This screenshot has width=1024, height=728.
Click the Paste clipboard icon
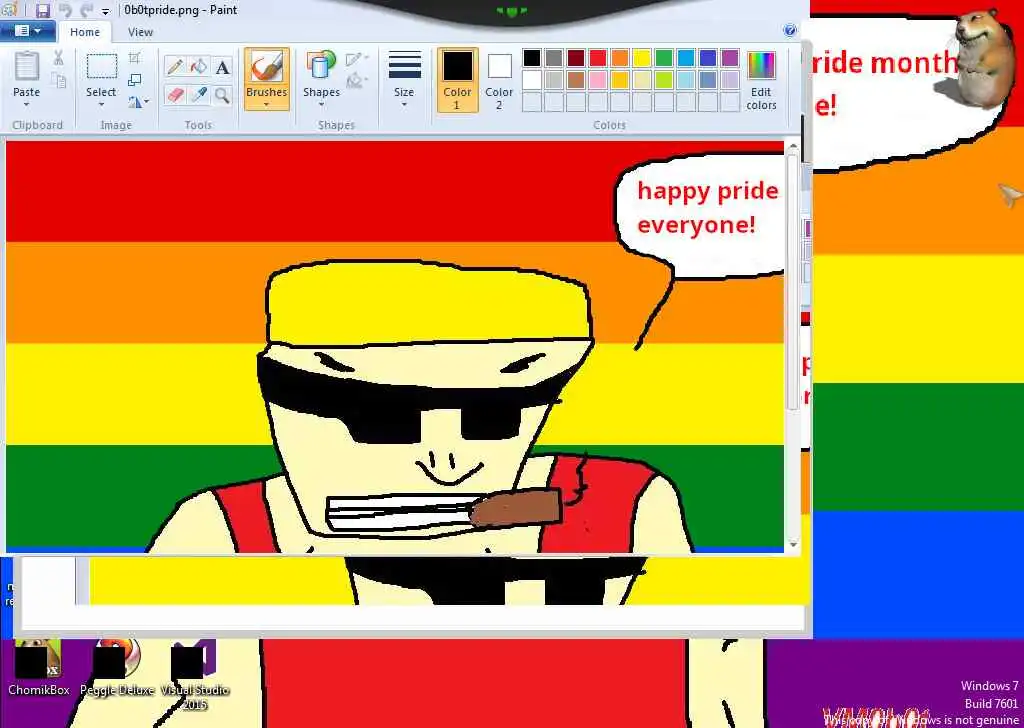pos(27,67)
